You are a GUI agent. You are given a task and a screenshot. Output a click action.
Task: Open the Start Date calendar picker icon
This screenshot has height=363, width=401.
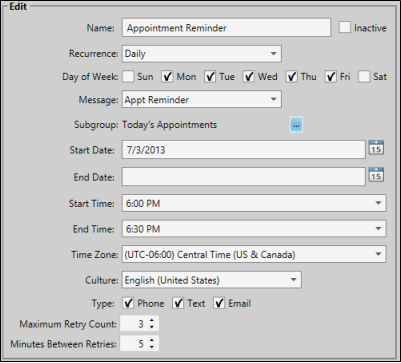click(x=376, y=147)
